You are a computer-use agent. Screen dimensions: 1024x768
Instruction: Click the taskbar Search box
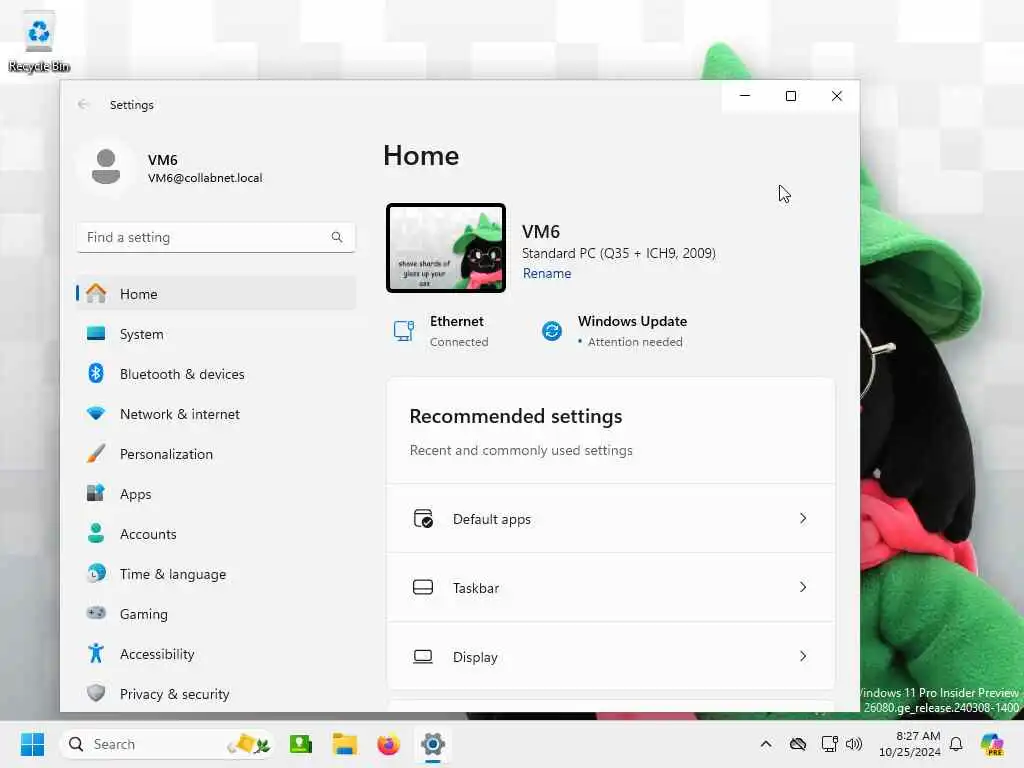click(x=167, y=744)
